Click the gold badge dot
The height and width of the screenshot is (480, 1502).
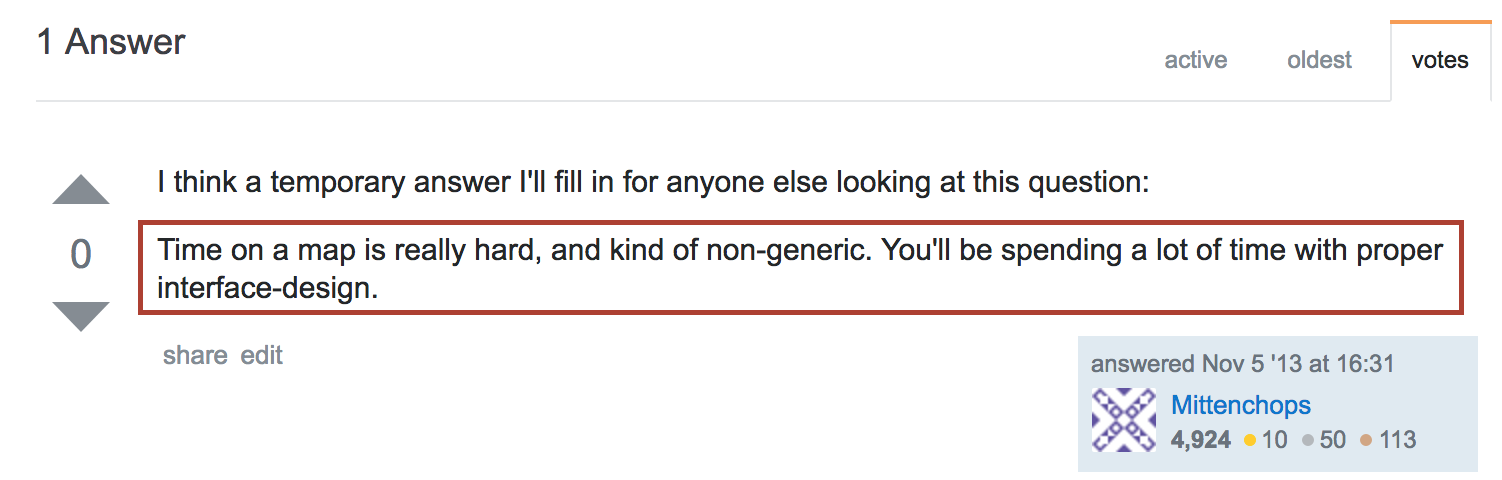point(1250,440)
